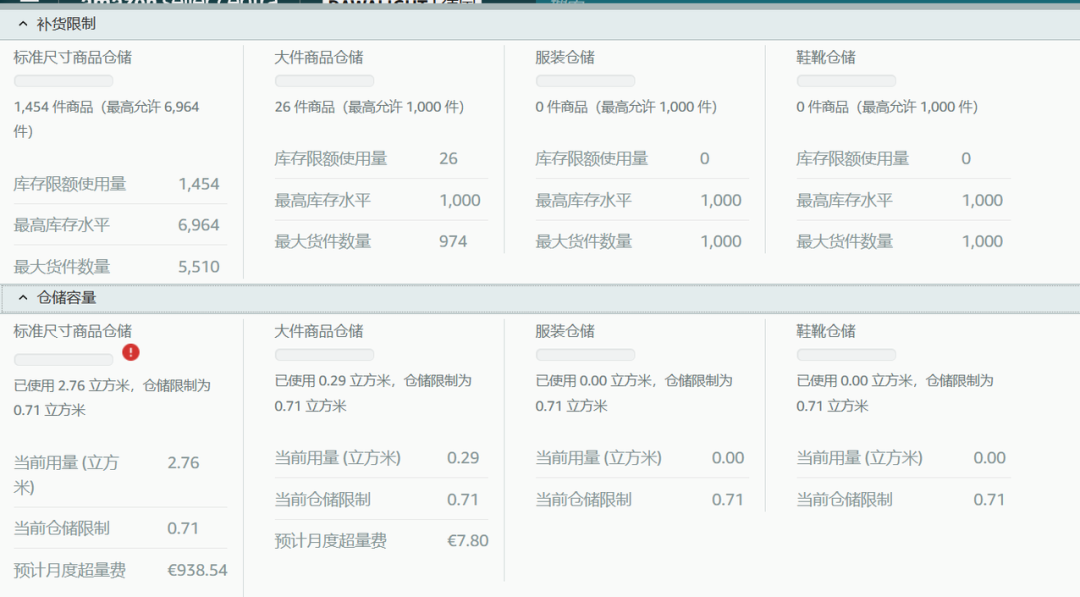Click the 服装仓储 usage progress bar

585,355
